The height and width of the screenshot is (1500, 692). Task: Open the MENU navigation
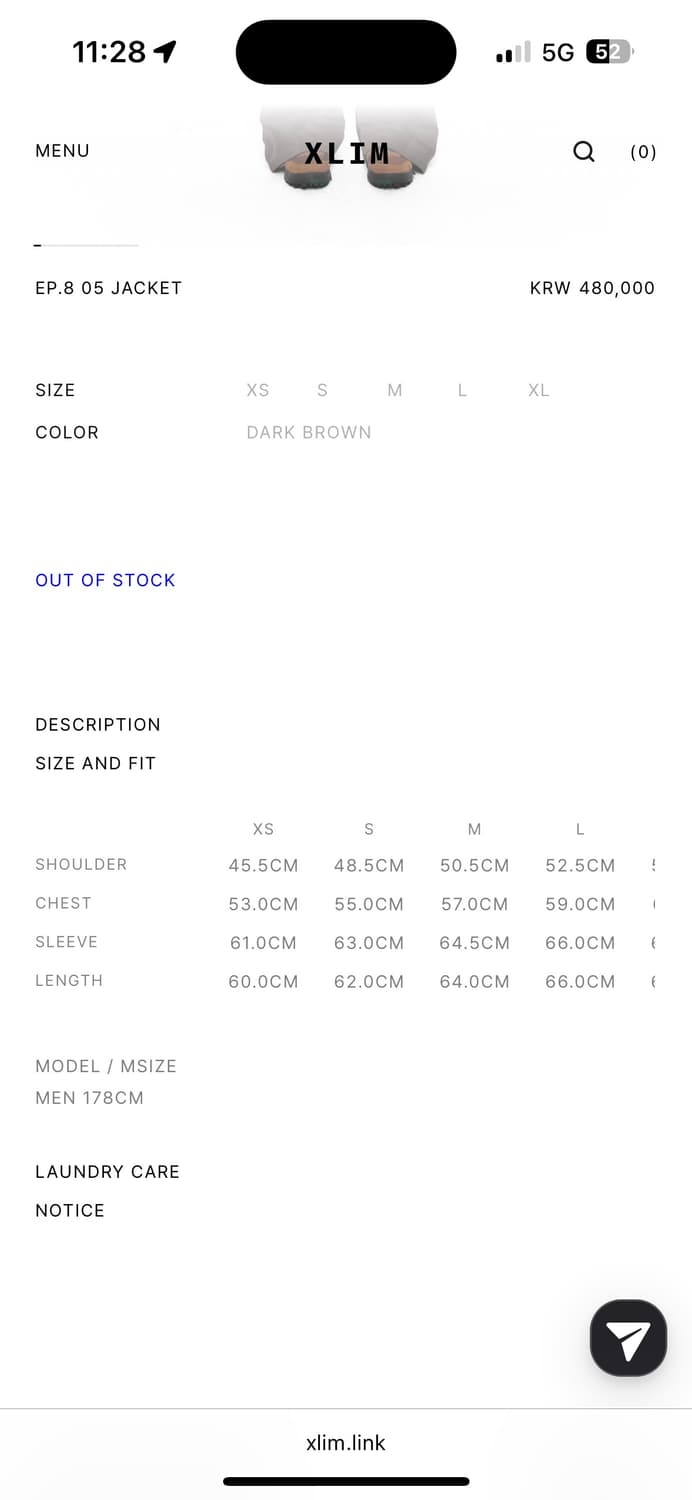coord(62,151)
